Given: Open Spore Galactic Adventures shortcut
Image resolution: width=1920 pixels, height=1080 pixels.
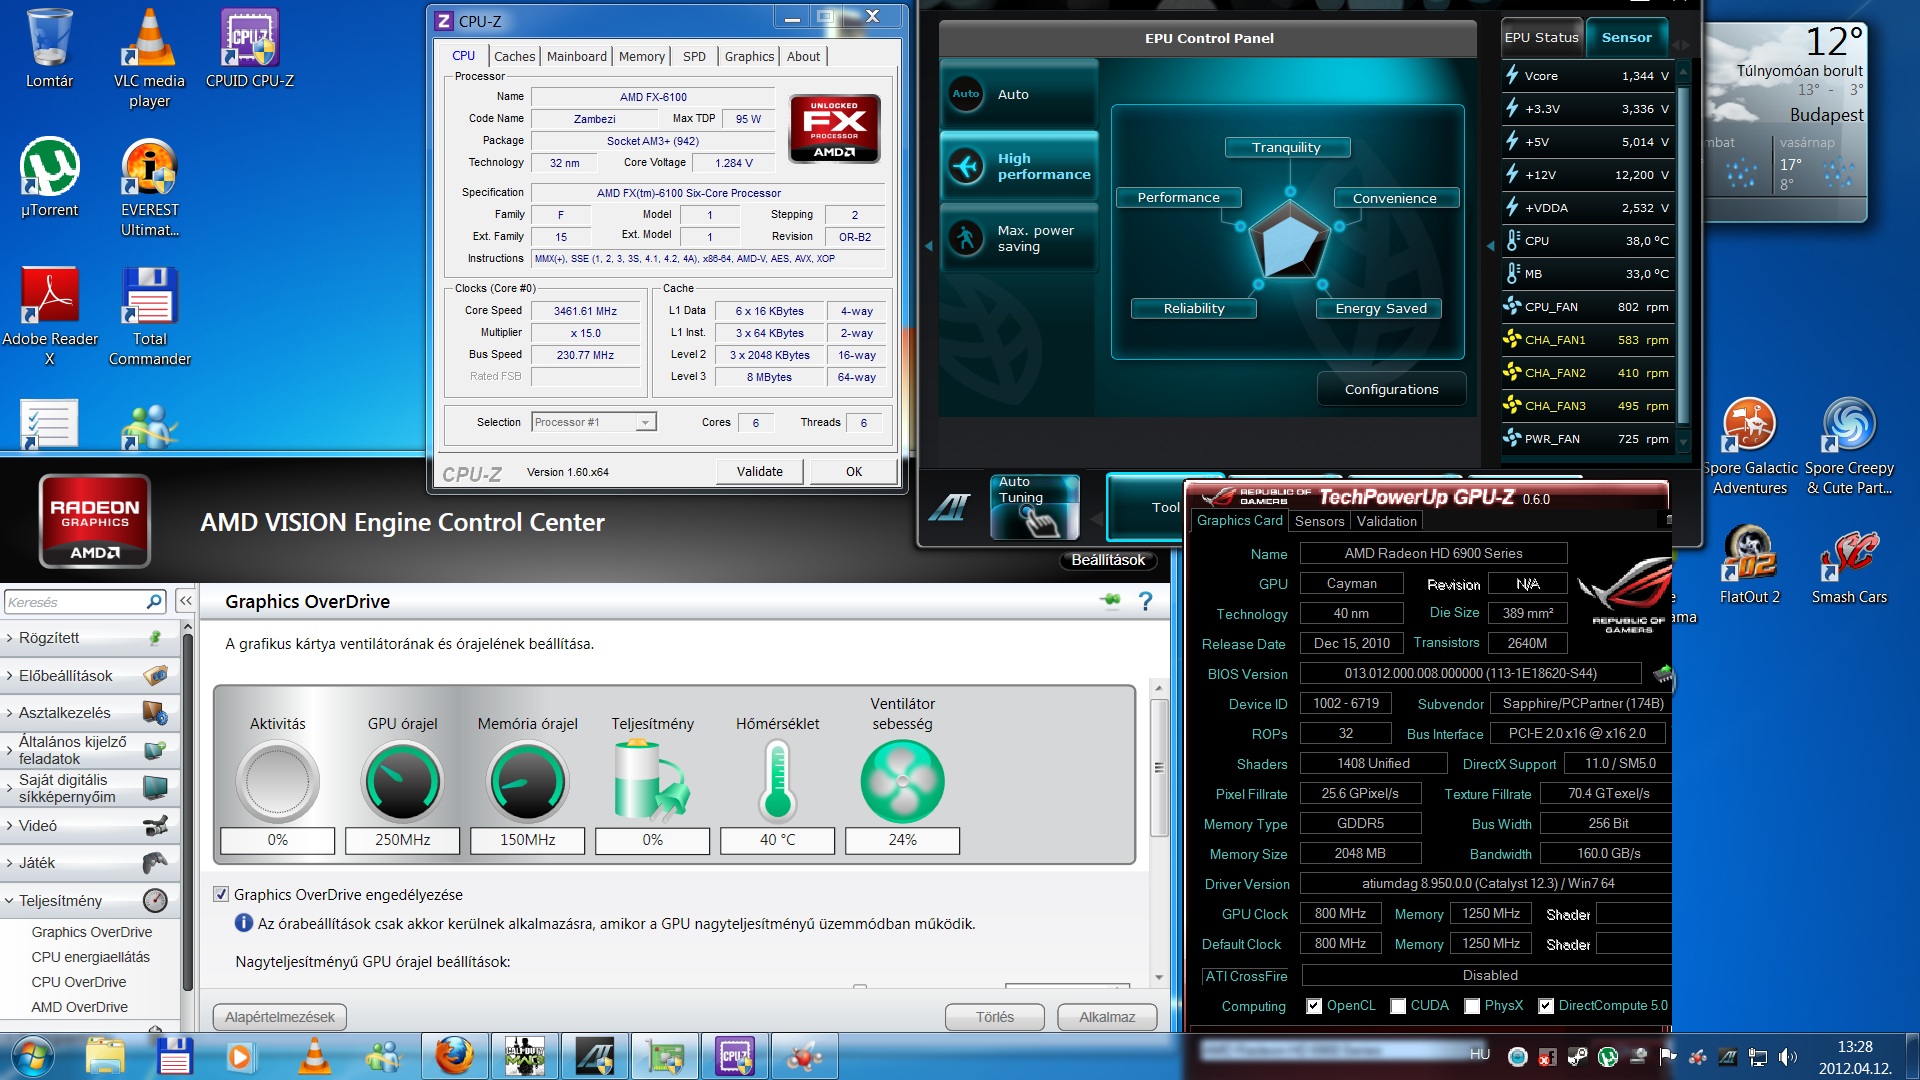Looking at the screenshot, I should coord(1750,445).
